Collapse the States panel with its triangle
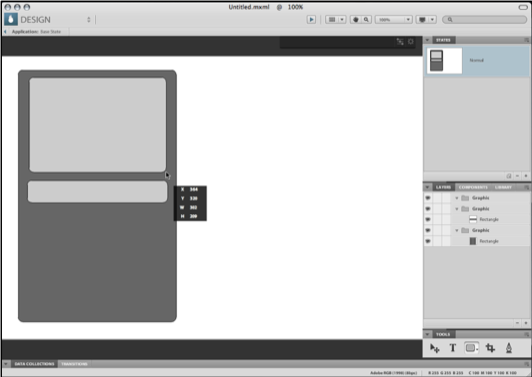The width and height of the screenshot is (532, 377). click(x=427, y=40)
